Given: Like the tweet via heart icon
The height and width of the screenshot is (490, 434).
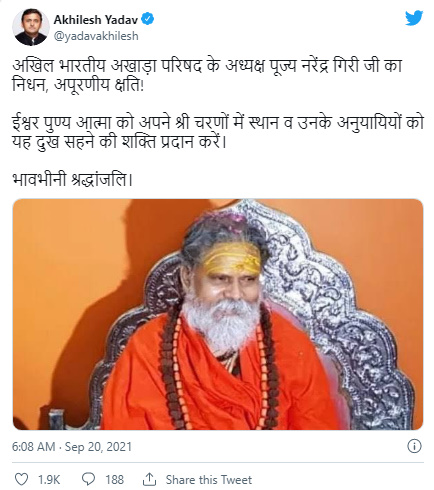Looking at the screenshot, I should point(22,479).
